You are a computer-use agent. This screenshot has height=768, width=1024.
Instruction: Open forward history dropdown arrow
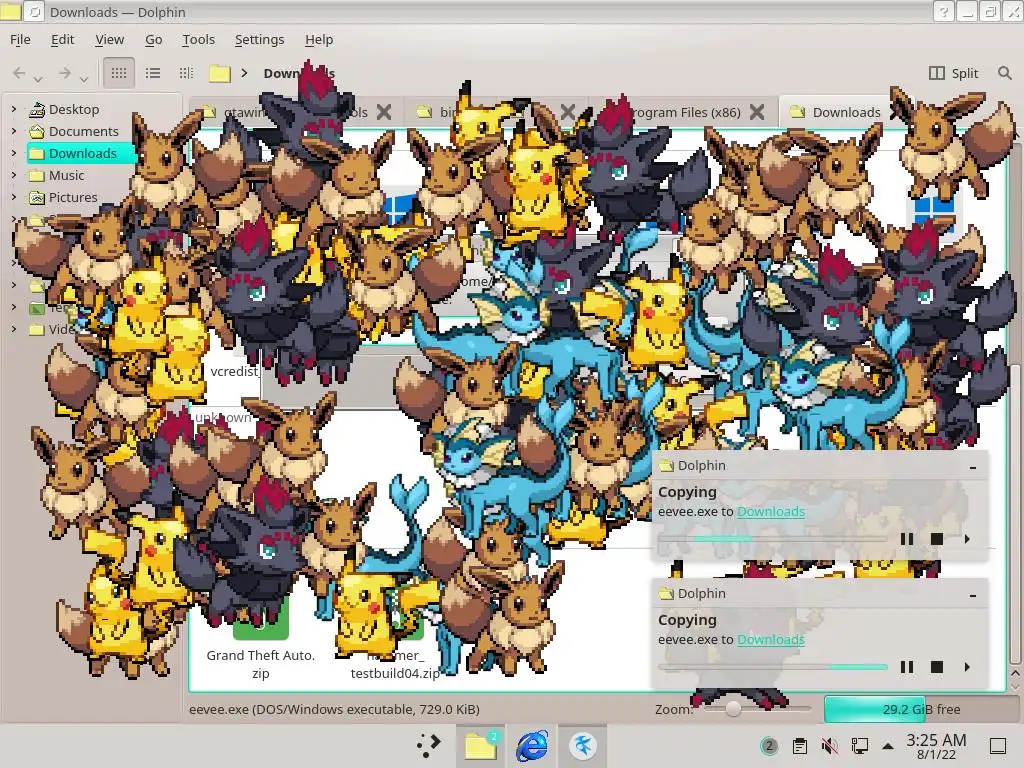[x=84, y=78]
